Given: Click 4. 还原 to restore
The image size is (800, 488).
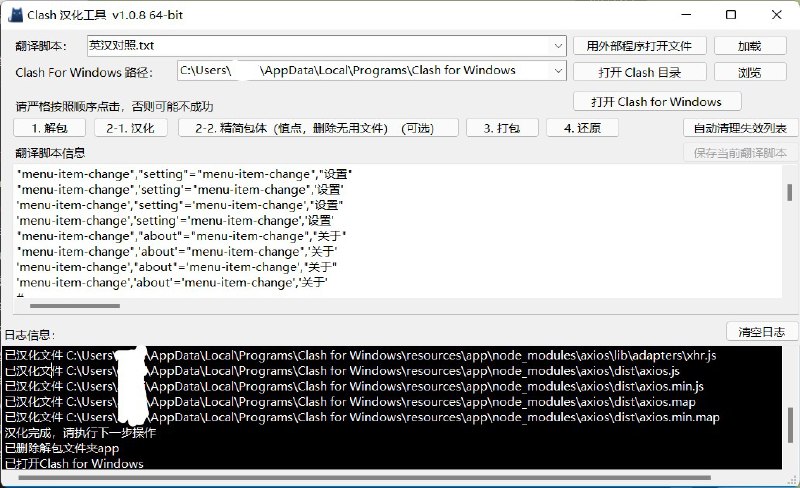Looking at the screenshot, I should (582, 128).
